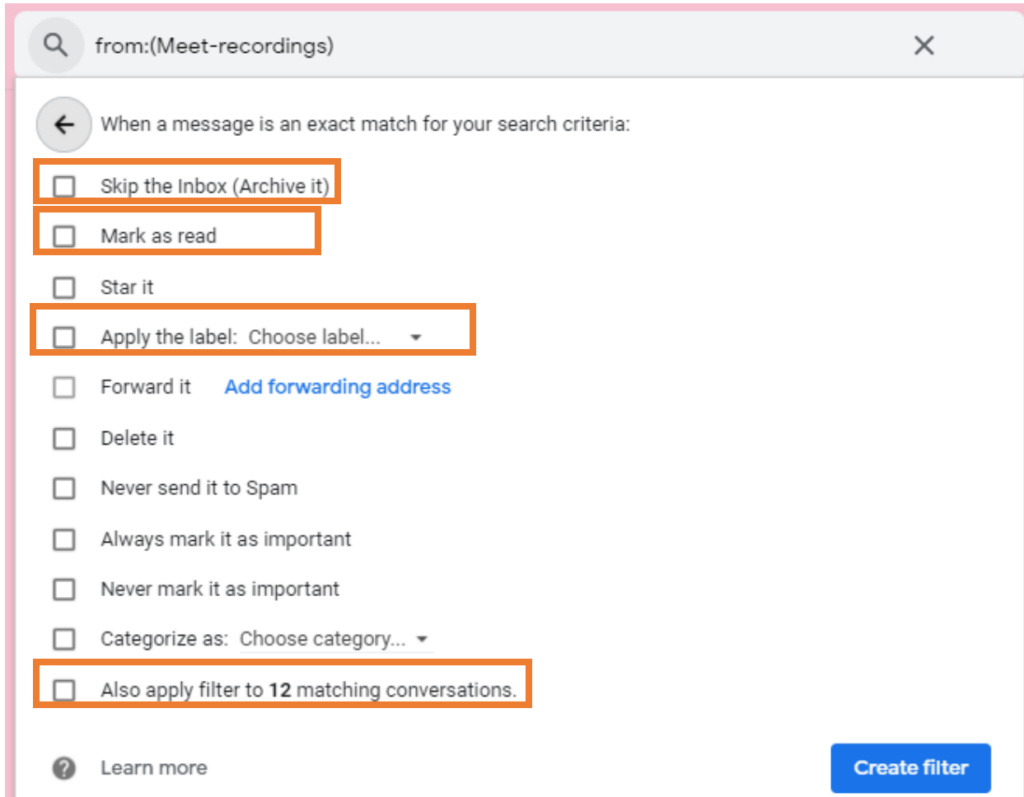This screenshot has width=1024, height=797.
Task: Apply filter to 12 matching conversations
Action: coord(64,690)
